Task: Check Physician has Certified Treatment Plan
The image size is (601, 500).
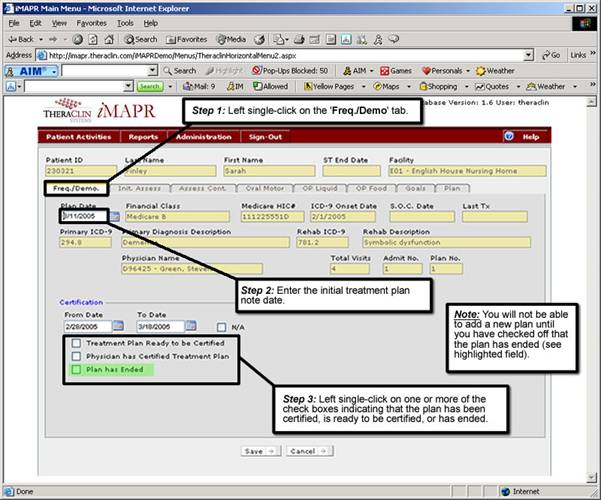Action: coord(76,356)
